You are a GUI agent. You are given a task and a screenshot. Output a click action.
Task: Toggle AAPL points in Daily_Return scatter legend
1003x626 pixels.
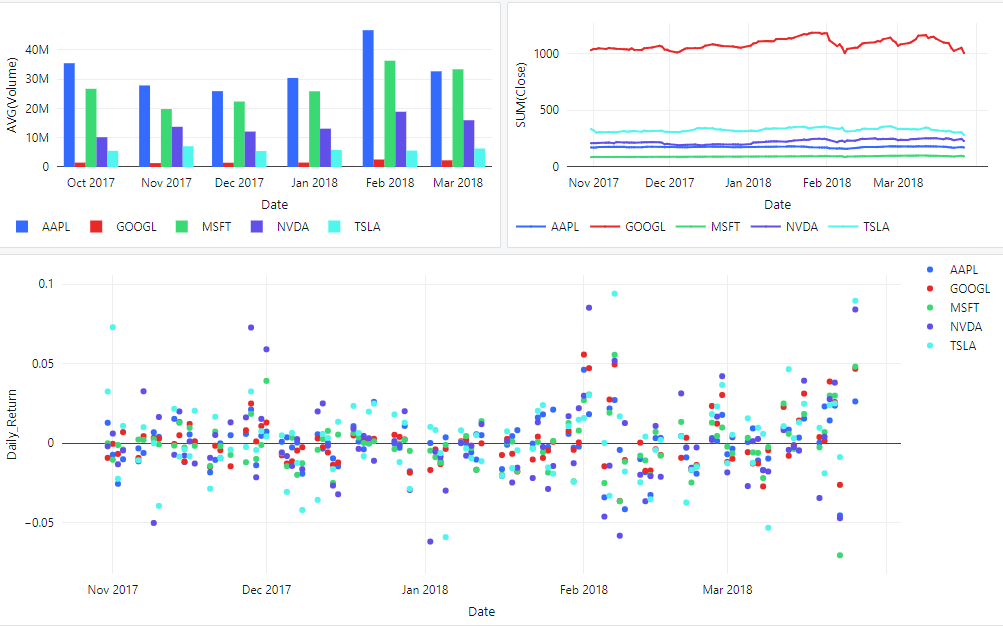pyautogui.click(x=953, y=270)
